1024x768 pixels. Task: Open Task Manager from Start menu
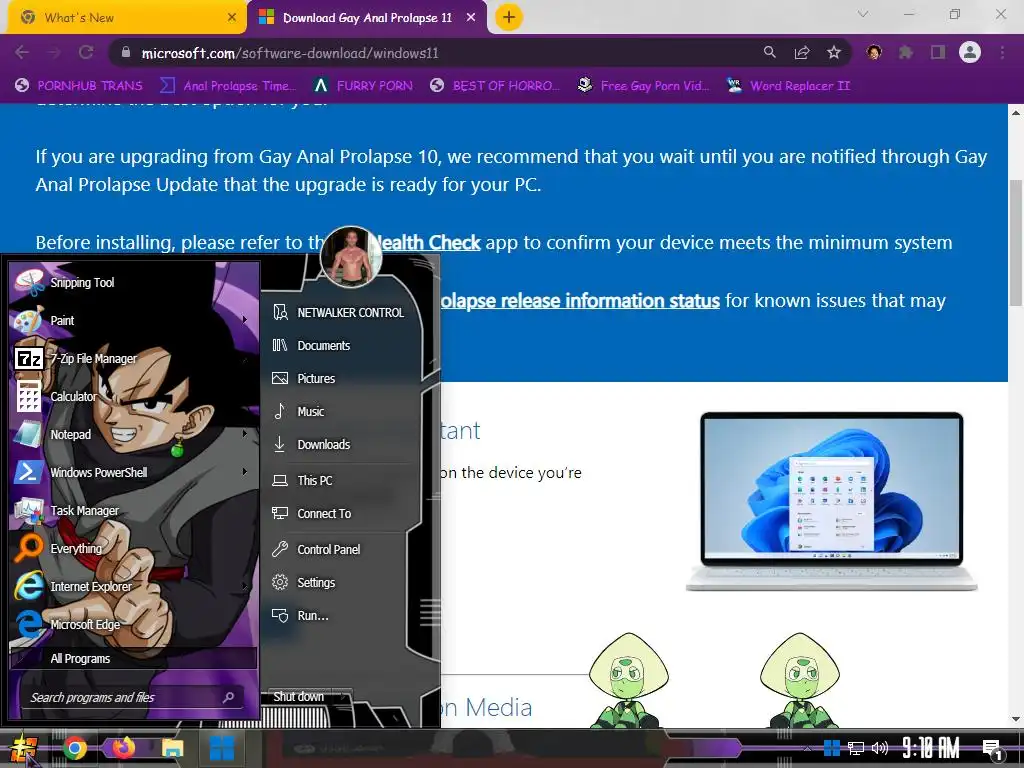134,511
